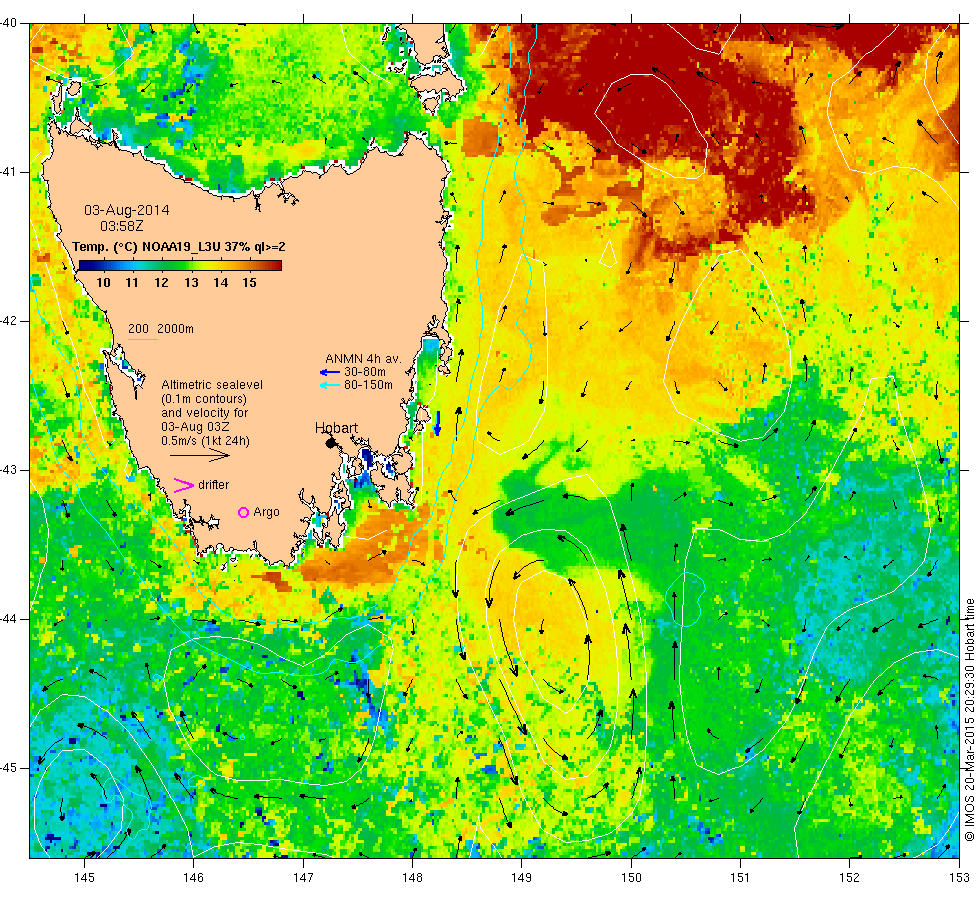Click longitude axis label 146

(x=194, y=878)
